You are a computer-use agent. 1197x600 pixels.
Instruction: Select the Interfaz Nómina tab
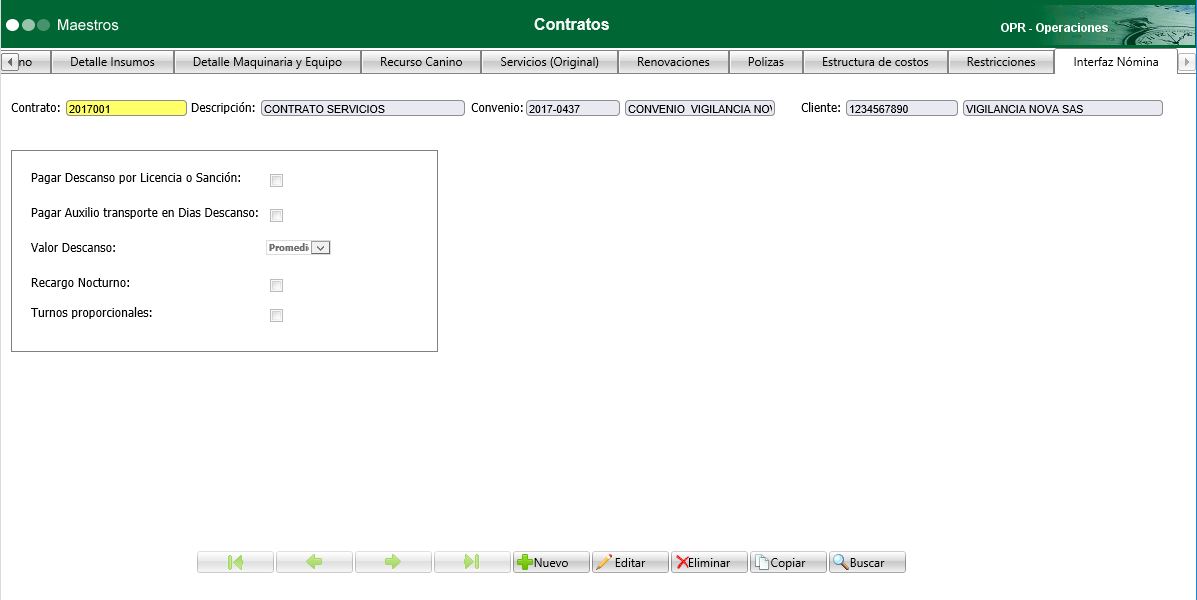click(1115, 62)
